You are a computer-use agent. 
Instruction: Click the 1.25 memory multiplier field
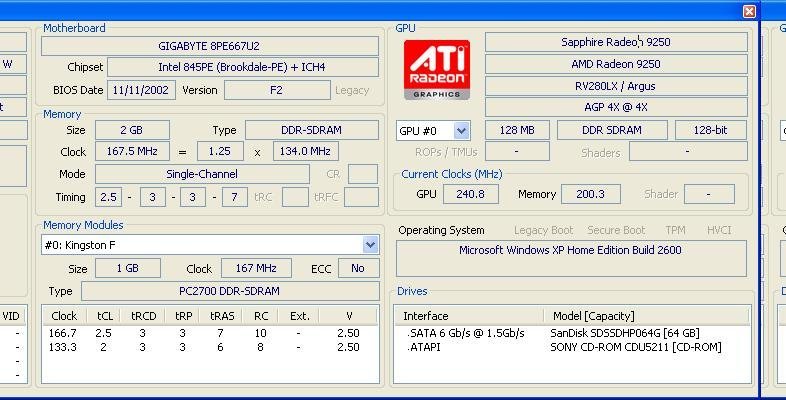[x=220, y=151]
